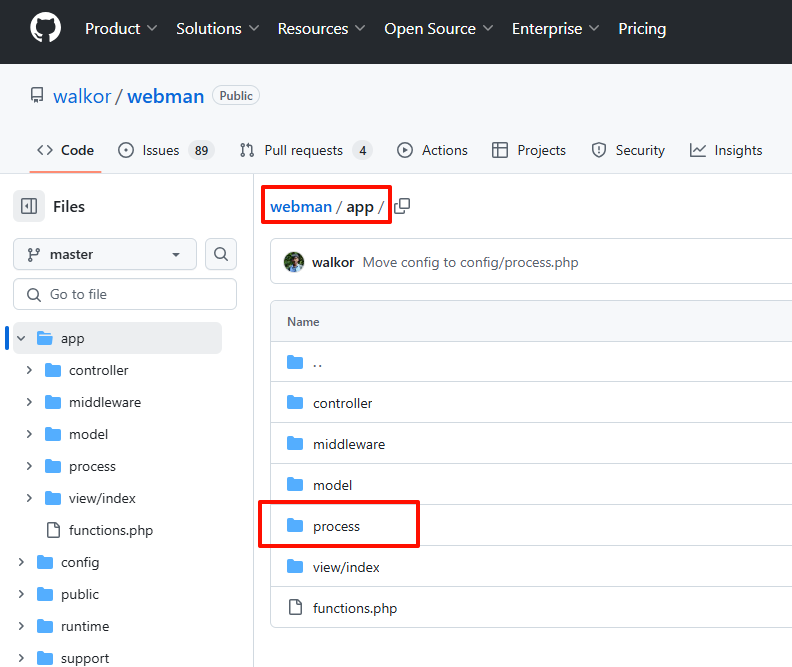The width and height of the screenshot is (792, 667).
Task: Collapse the app folder in tree
Action: pyautogui.click(x=21, y=338)
